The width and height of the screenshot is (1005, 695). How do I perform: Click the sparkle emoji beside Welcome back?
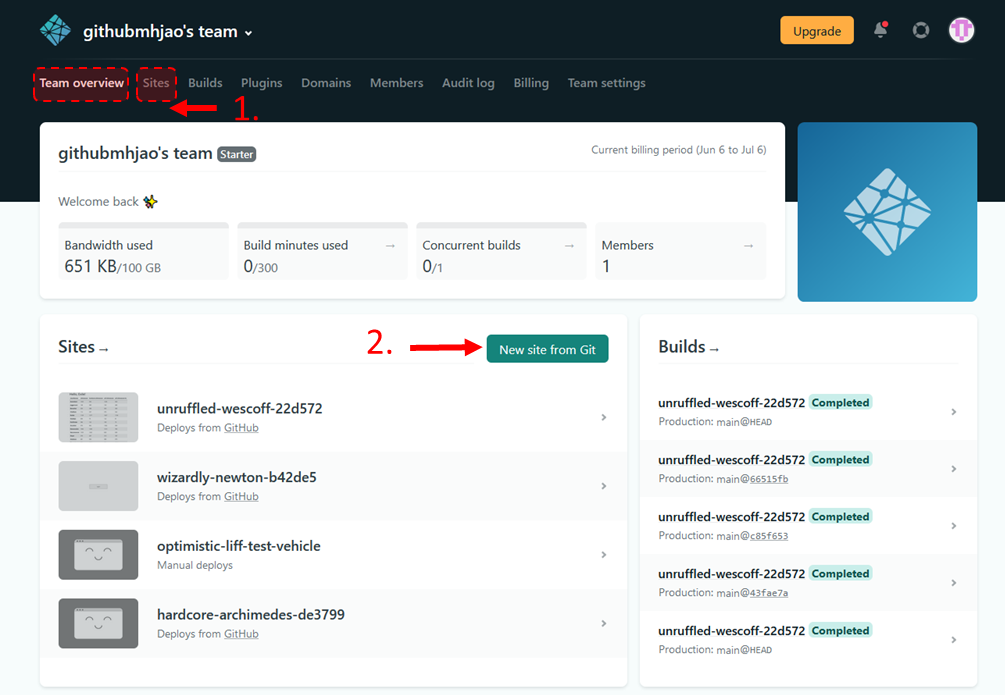tap(151, 202)
